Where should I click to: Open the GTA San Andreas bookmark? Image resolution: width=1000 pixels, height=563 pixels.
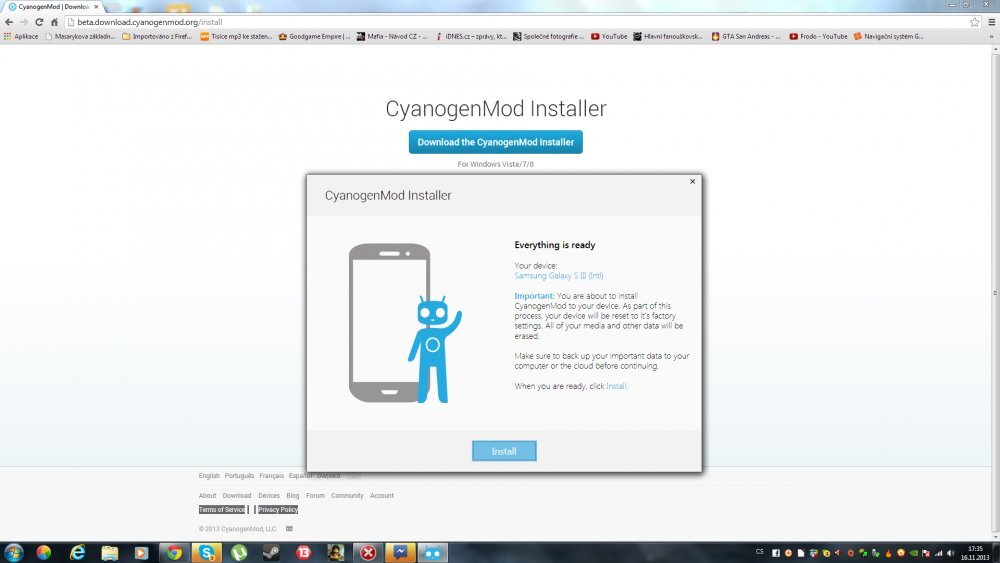pos(746,36)
